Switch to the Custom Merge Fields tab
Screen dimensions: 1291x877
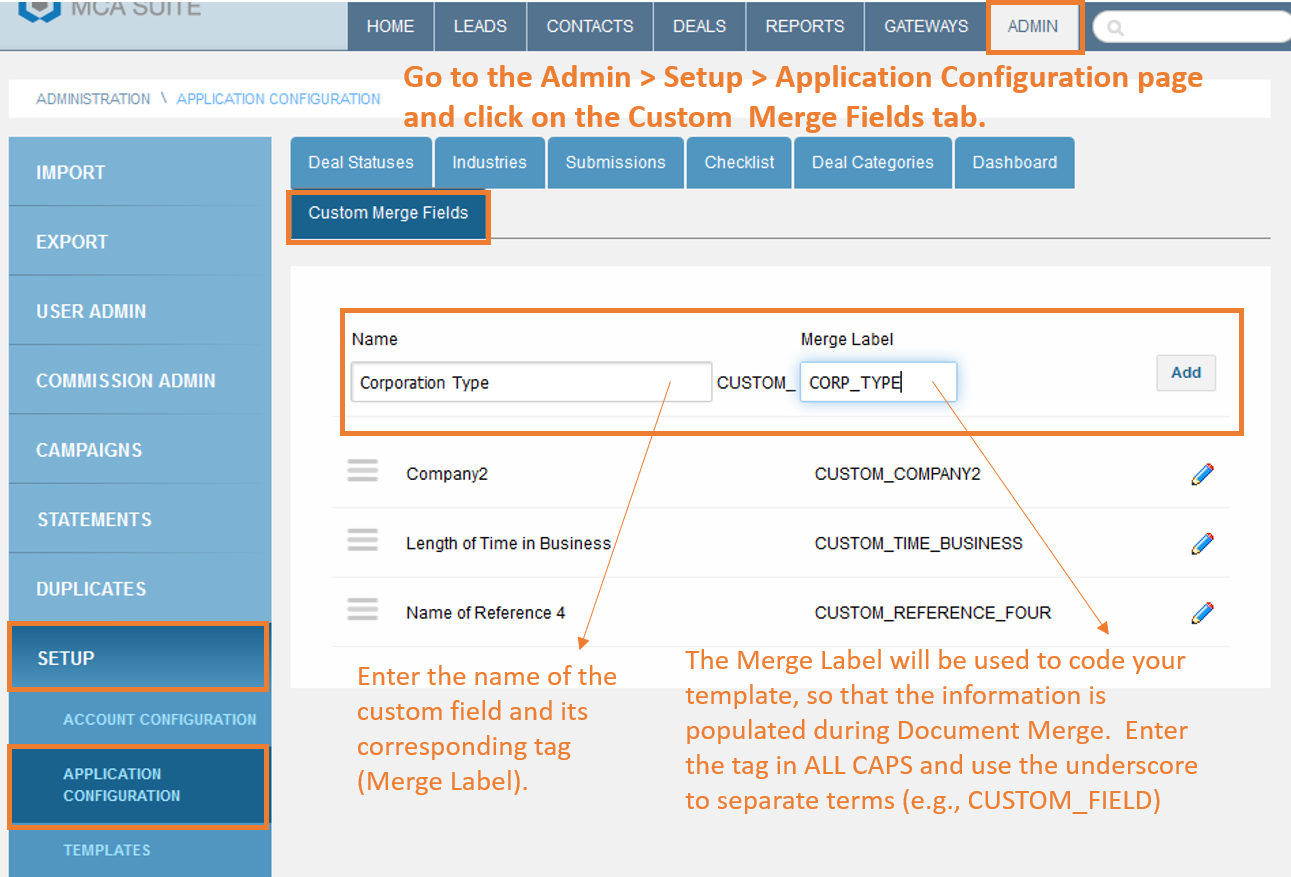(x=388, y=212)
